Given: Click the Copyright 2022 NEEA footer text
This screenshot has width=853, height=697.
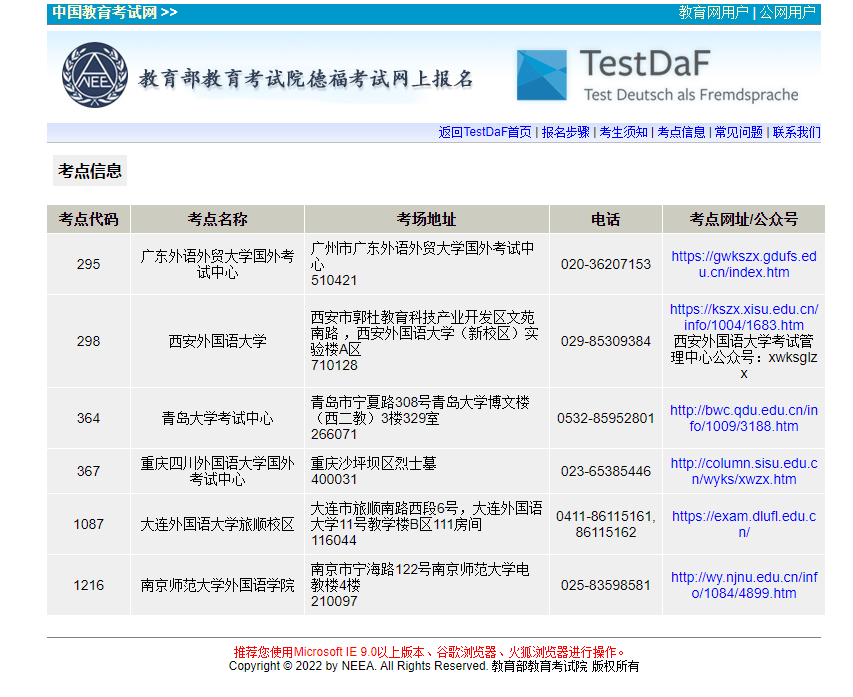Looking at the screenshot, I should [434, 666].
